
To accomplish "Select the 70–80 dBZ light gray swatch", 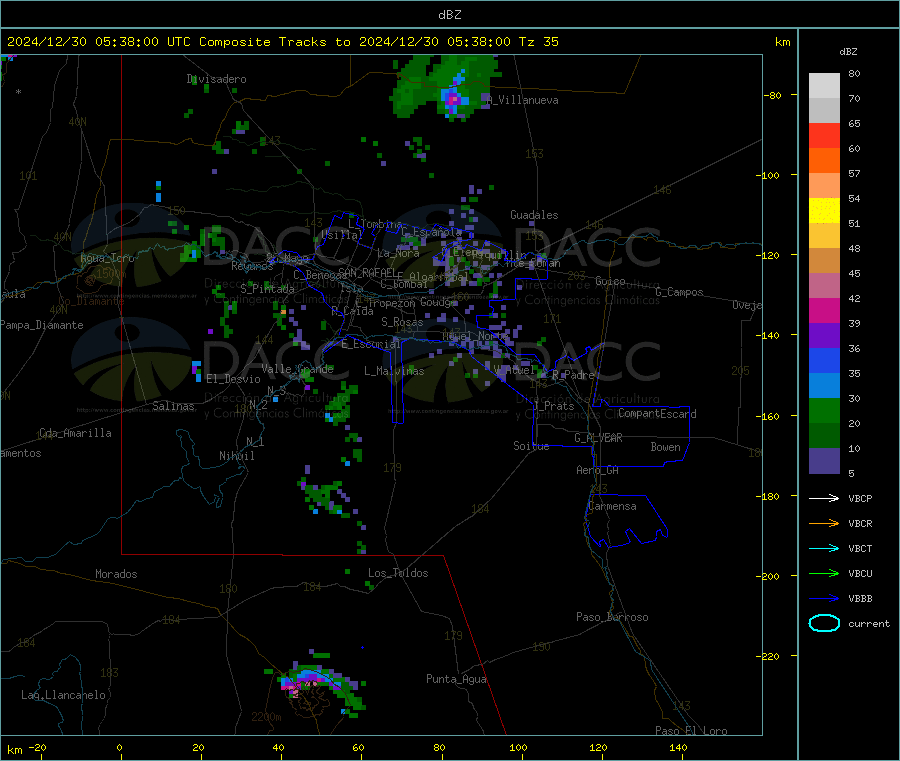I will (824, 86).
